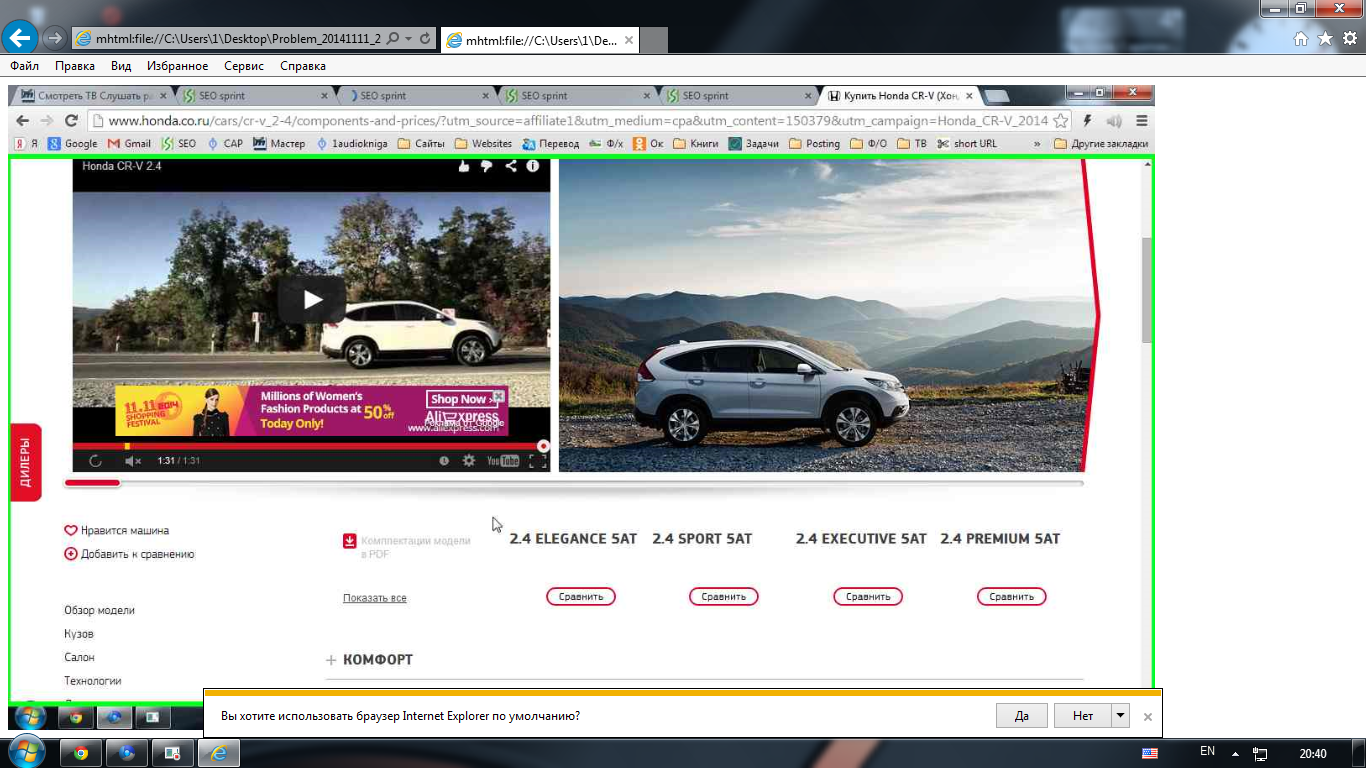1366x768 pixels.
Task: Share the Honda CR-V 2.4 video
Action: (511, 166)
